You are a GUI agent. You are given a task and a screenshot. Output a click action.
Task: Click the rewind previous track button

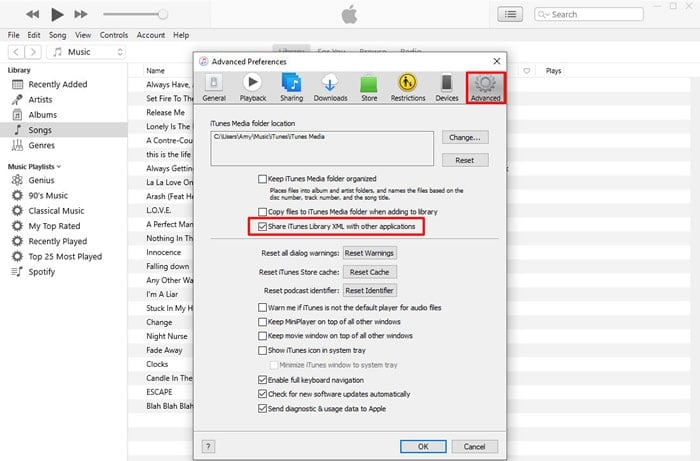(33, 14)
